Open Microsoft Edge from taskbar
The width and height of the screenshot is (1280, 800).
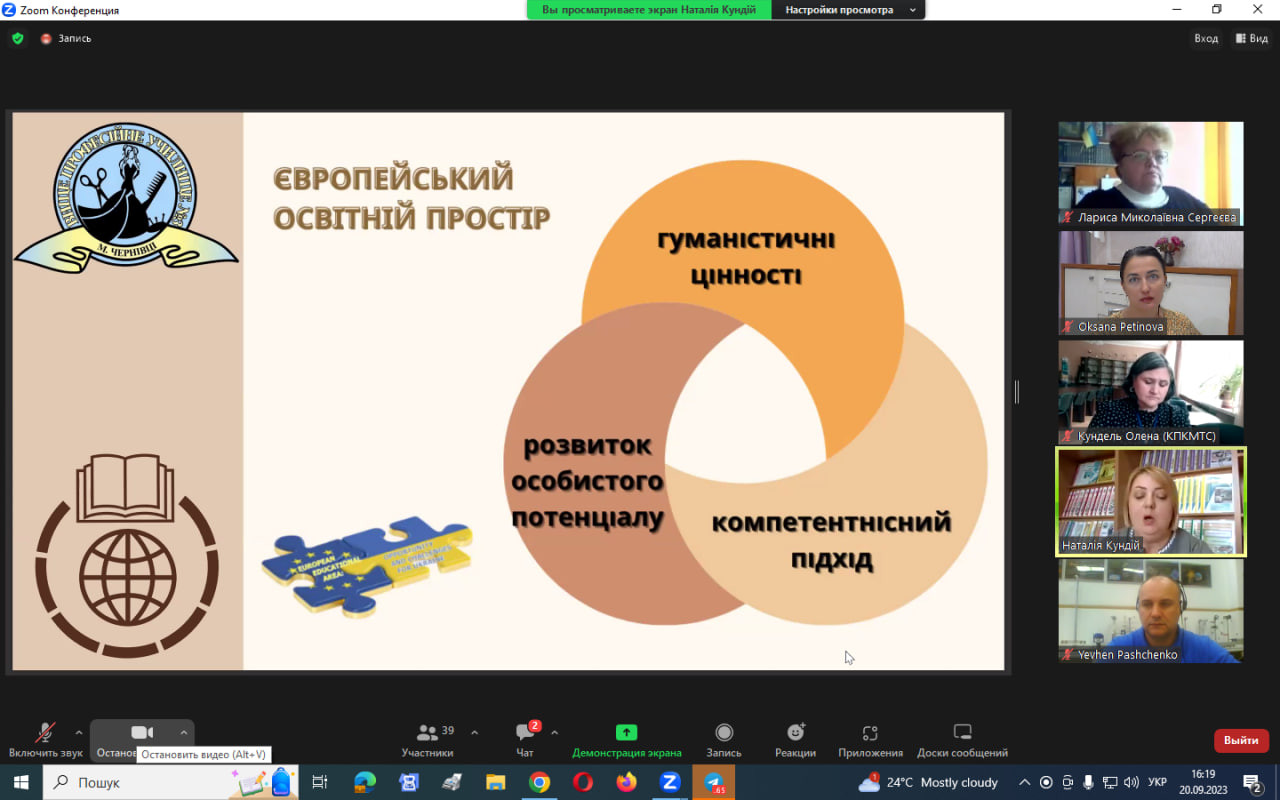364,782
